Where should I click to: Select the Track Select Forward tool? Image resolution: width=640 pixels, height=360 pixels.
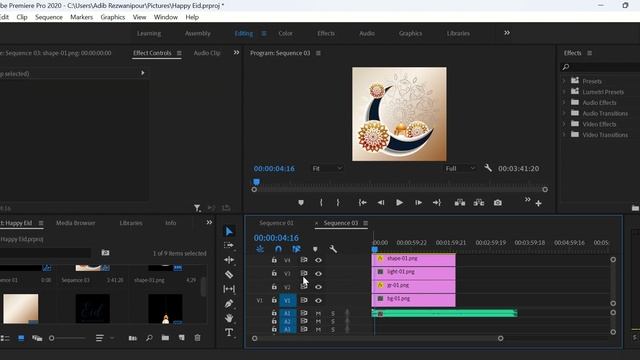click(x=229, y=245)
